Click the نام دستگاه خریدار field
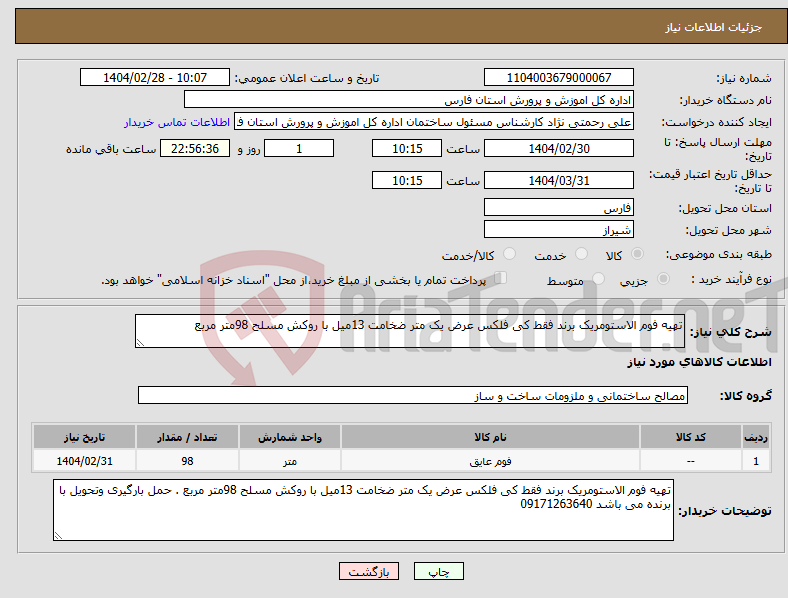This screenshot has height=598, width=788. (x=409, y=100)
